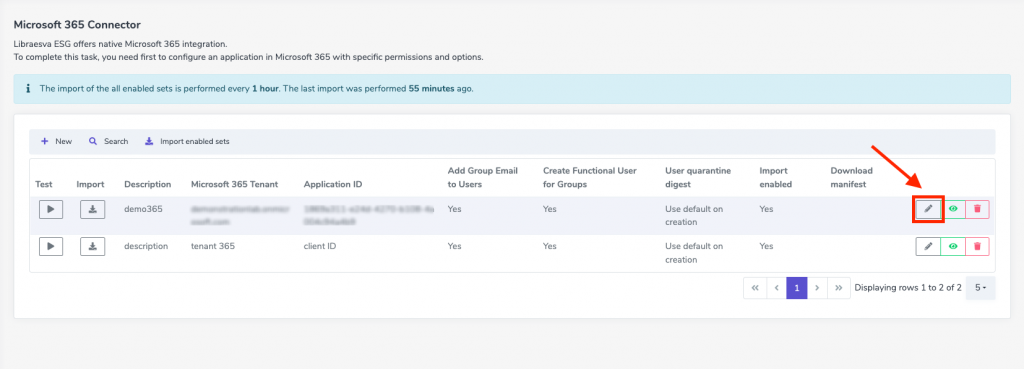Click Add Group Email to Users header
Viewport: 1024px width, 369px height.
483,178
